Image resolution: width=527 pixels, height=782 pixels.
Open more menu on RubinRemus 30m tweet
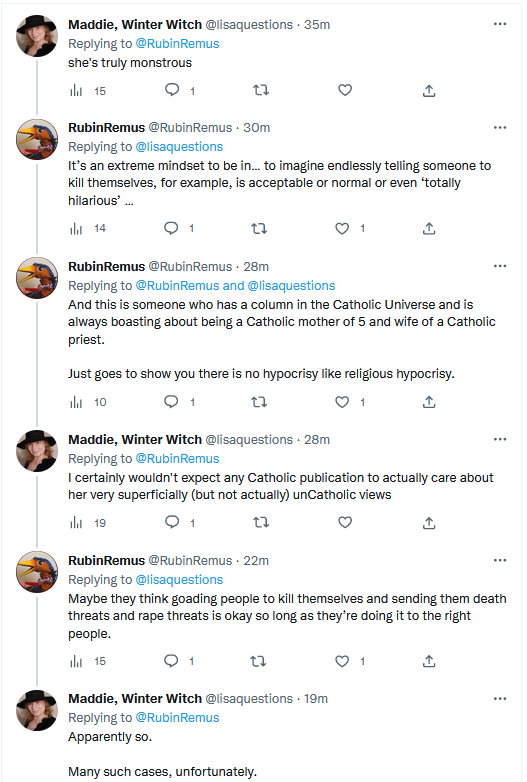coord(500,128)
